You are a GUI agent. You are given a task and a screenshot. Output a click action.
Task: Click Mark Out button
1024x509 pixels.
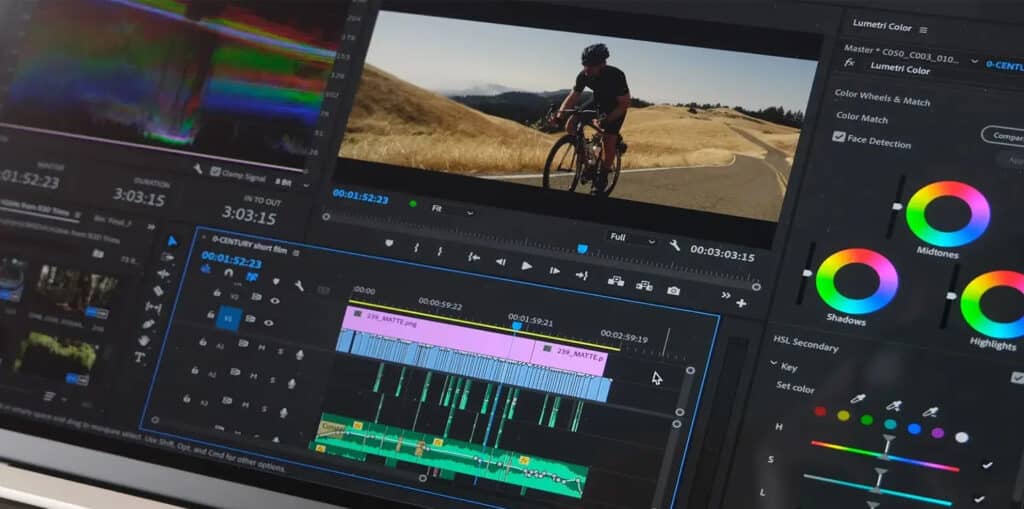pyautogui.click(x=440, y=251)
